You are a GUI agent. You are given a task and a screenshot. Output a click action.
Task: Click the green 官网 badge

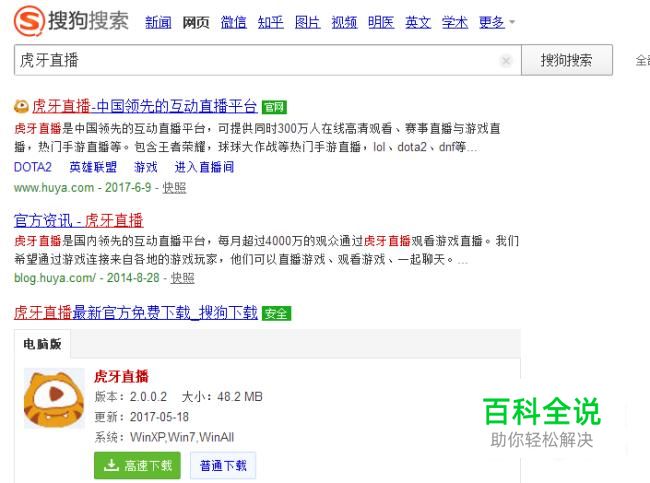(274, 107)
